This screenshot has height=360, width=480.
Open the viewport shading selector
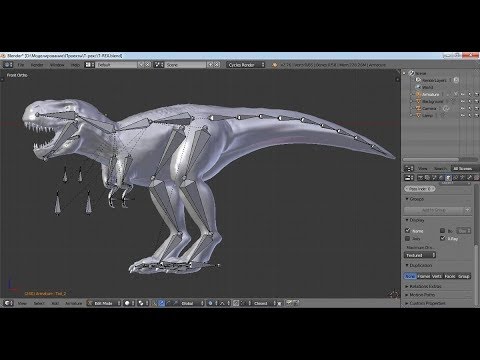click(x=129, y=303)
